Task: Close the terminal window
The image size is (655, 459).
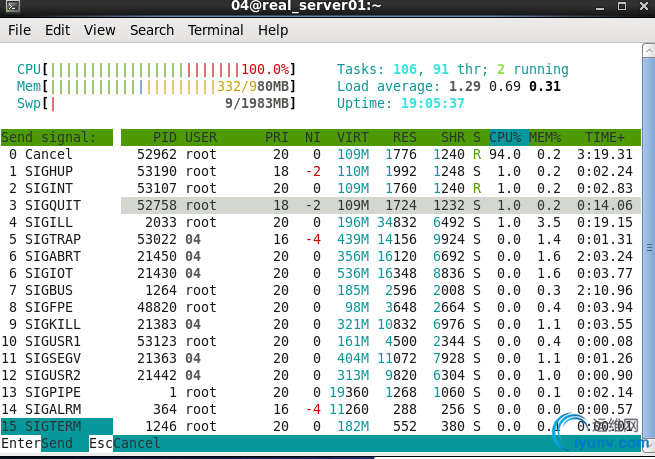Action: [644, 6]
